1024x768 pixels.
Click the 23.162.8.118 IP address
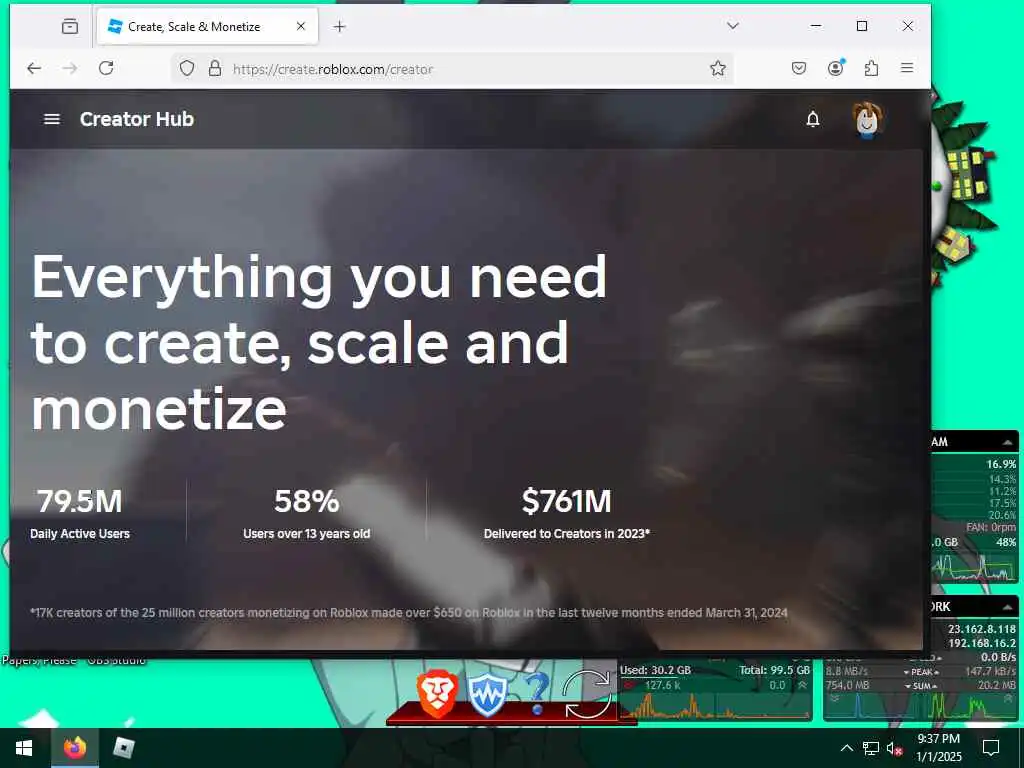(x=982, y=629)
